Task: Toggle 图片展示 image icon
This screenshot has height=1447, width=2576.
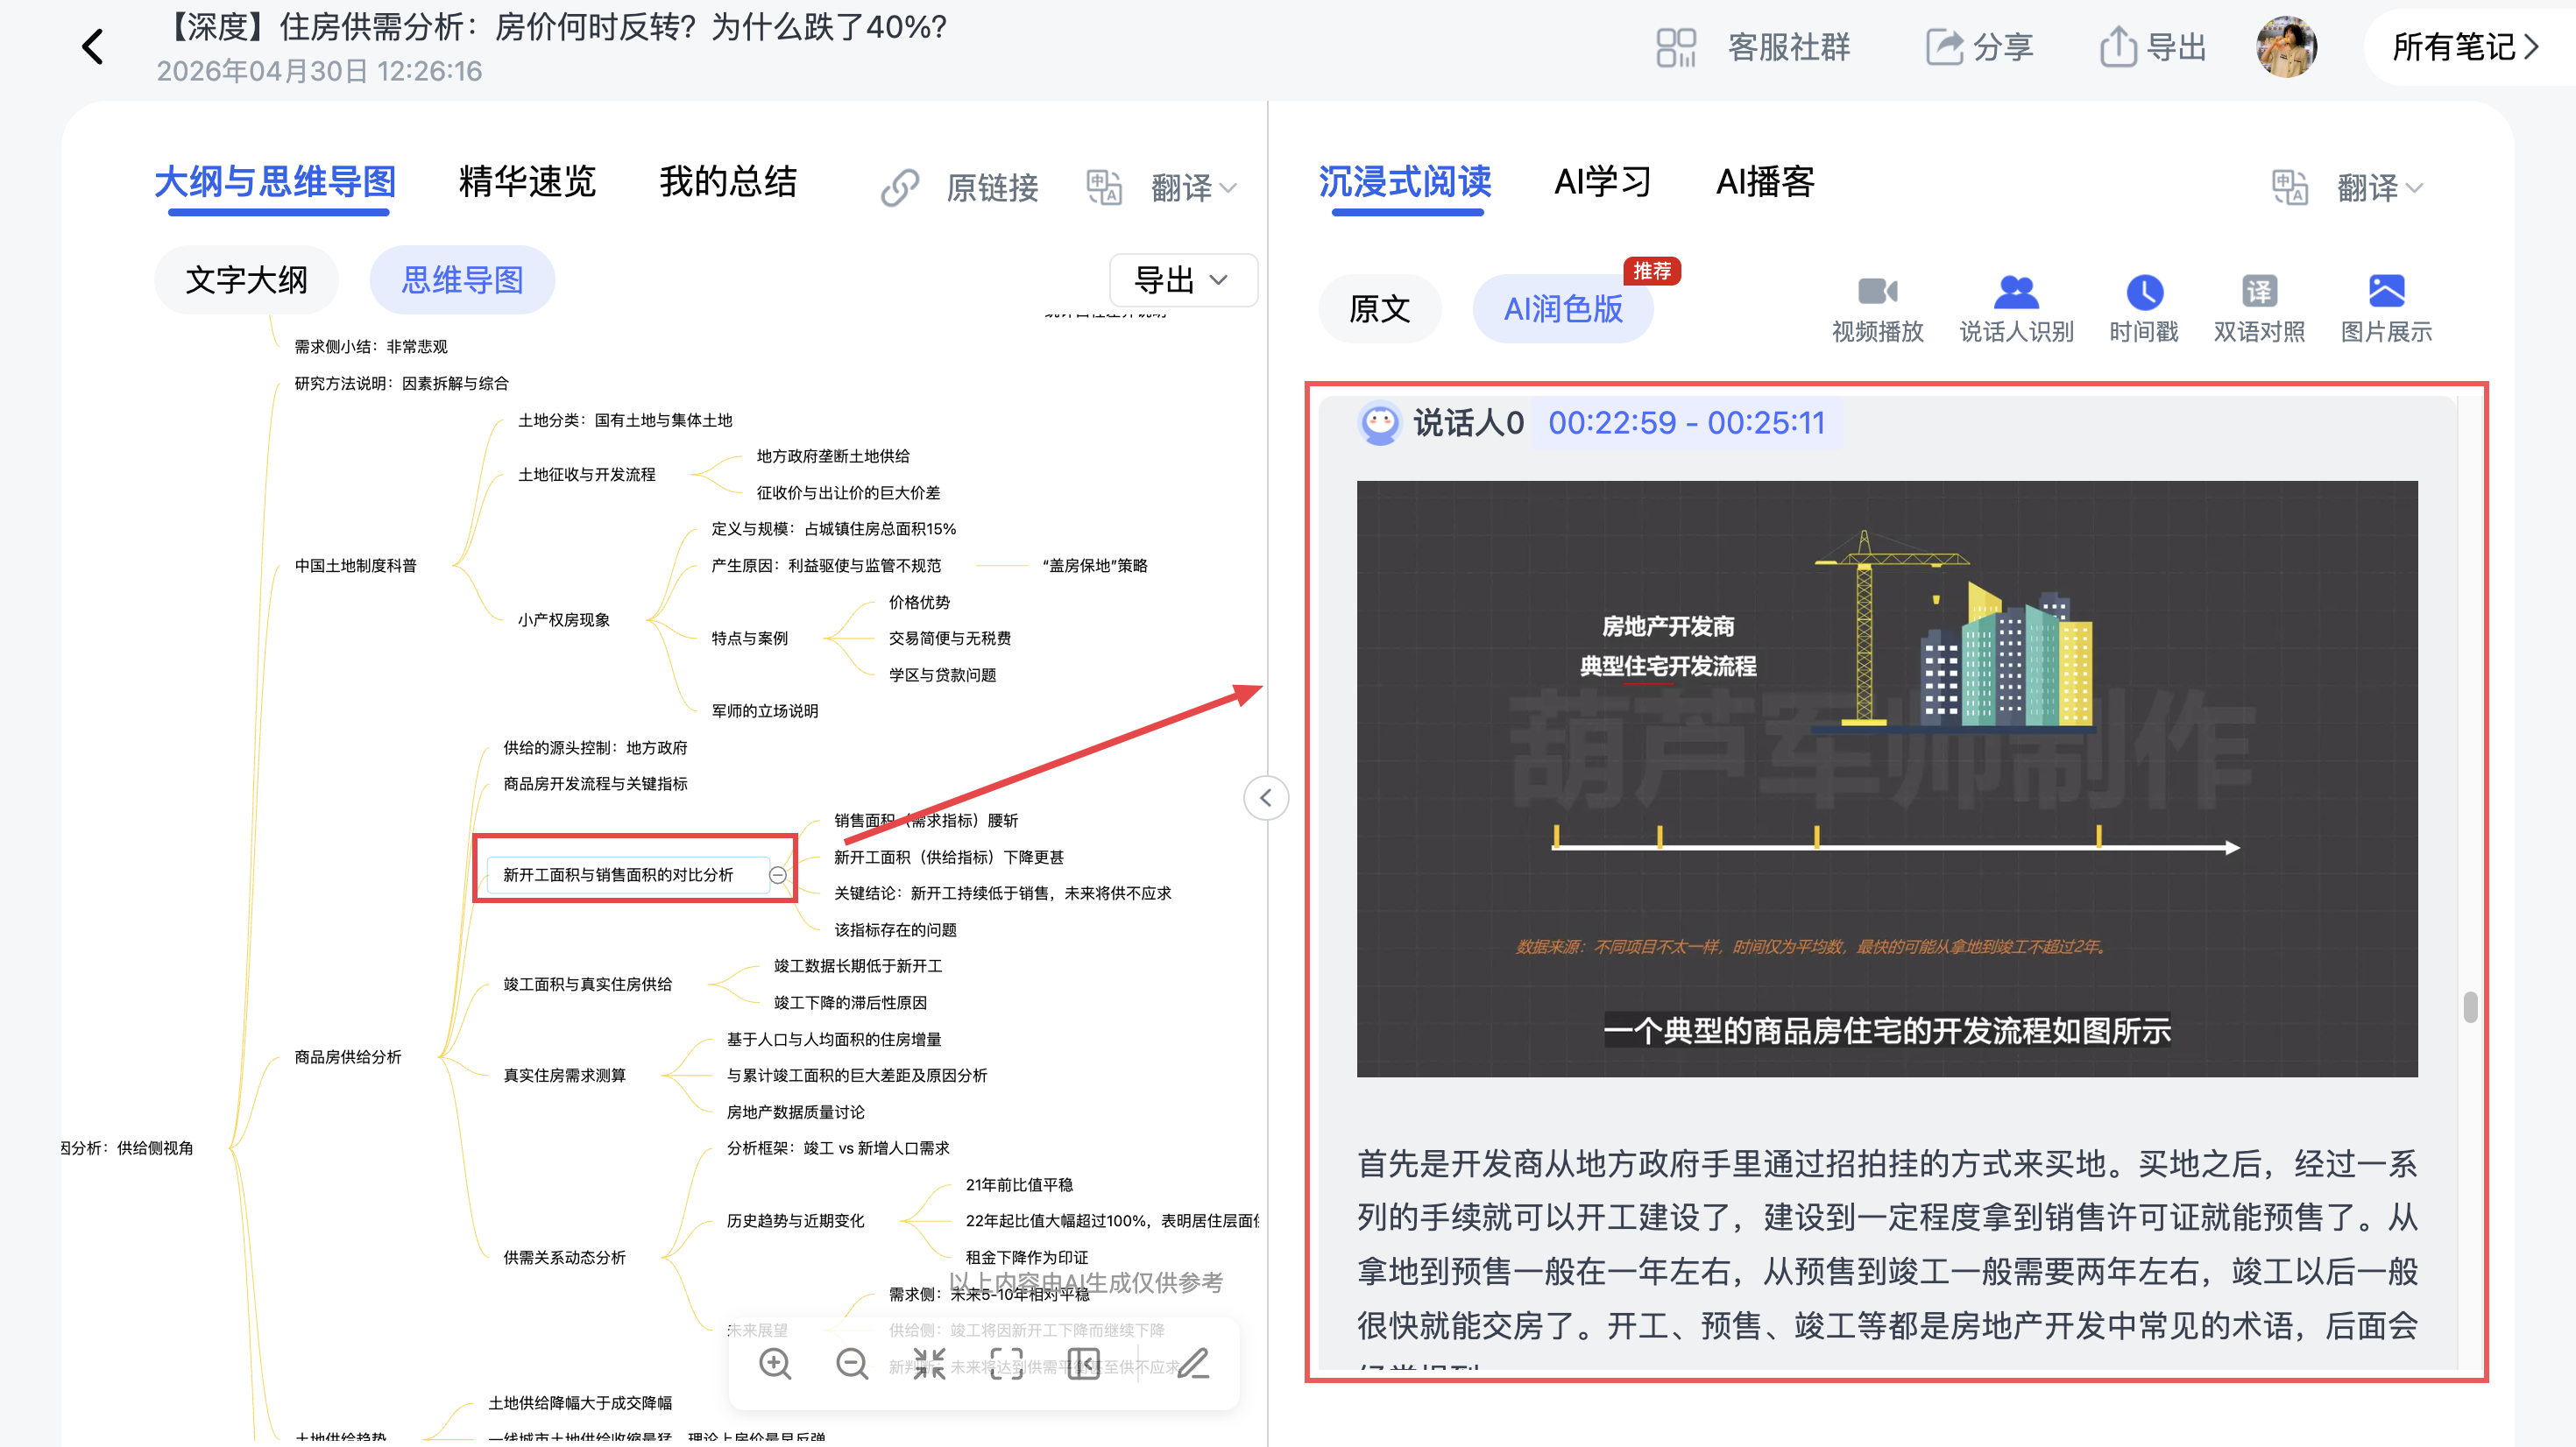Action: pos(2386,292)
